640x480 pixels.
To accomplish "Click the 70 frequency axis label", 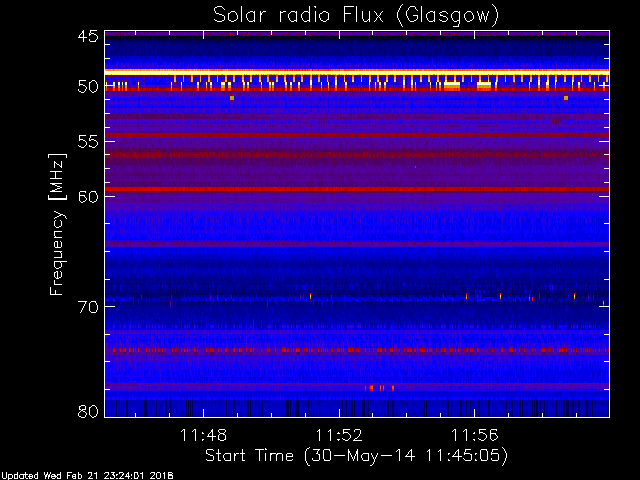I will click(88, 307).
